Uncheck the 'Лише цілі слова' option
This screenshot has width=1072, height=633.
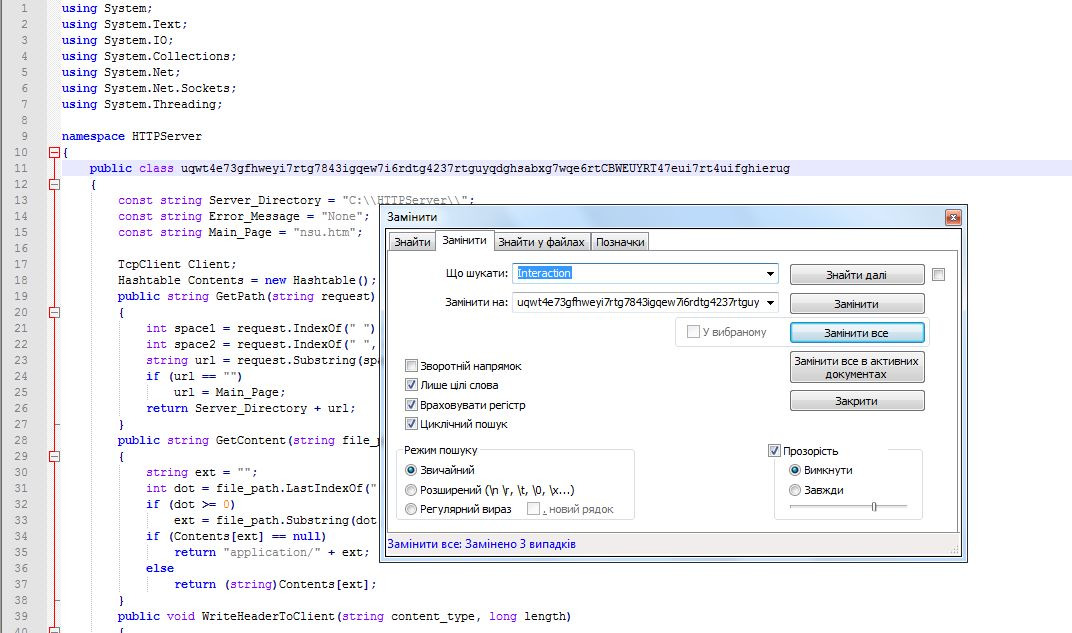(x=412, y=385)
